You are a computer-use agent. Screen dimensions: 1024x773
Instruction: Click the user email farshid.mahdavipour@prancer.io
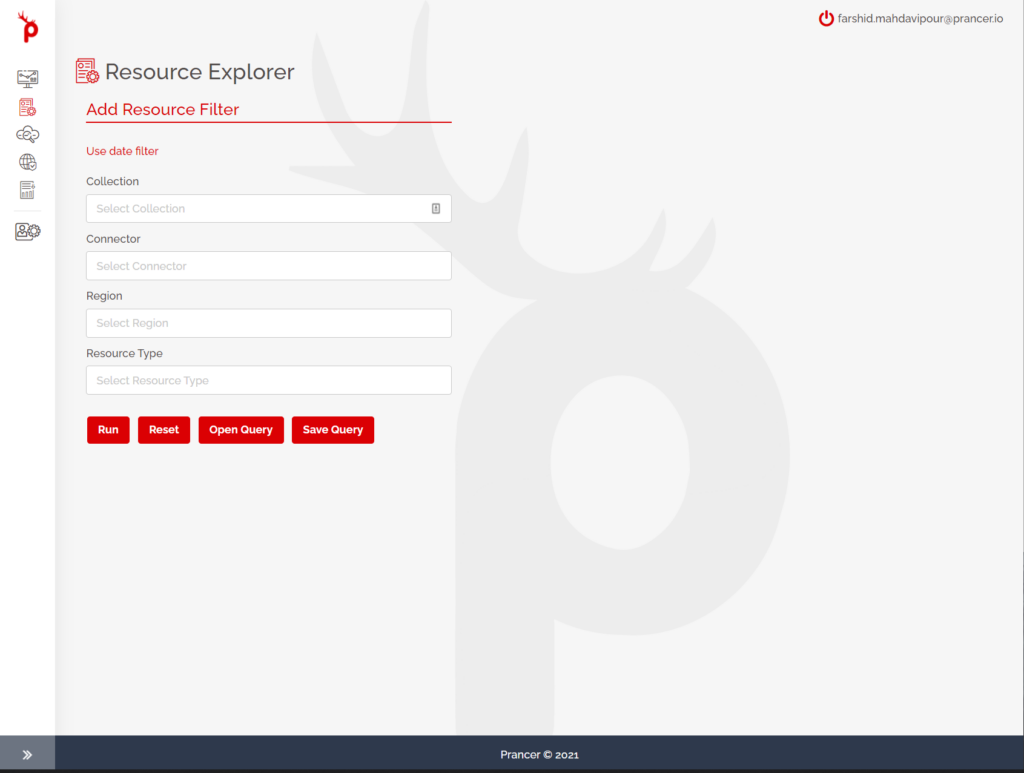[920, 18]
